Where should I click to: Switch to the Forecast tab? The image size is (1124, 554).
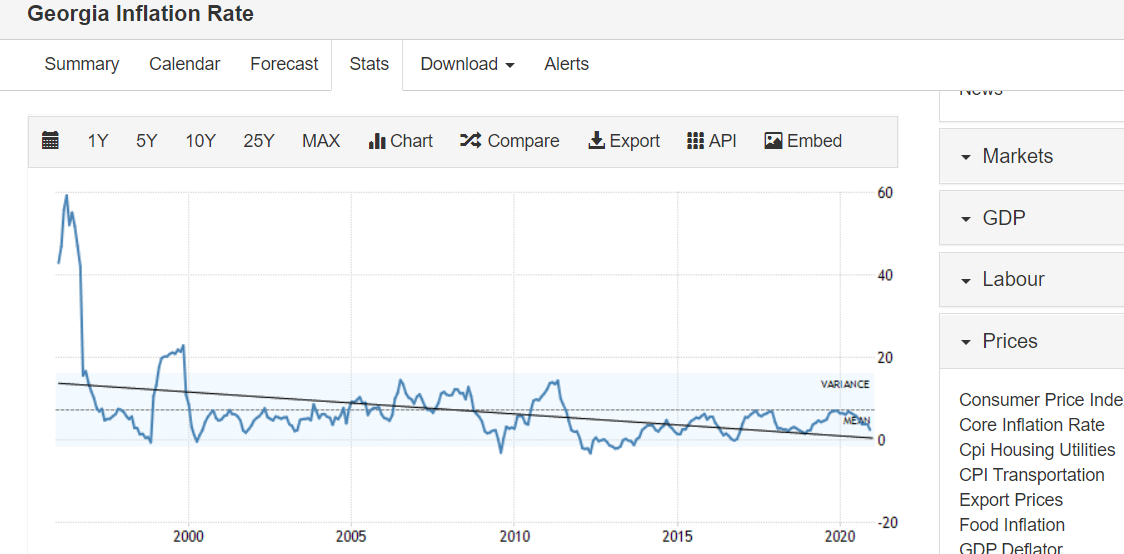pos(284,64)
